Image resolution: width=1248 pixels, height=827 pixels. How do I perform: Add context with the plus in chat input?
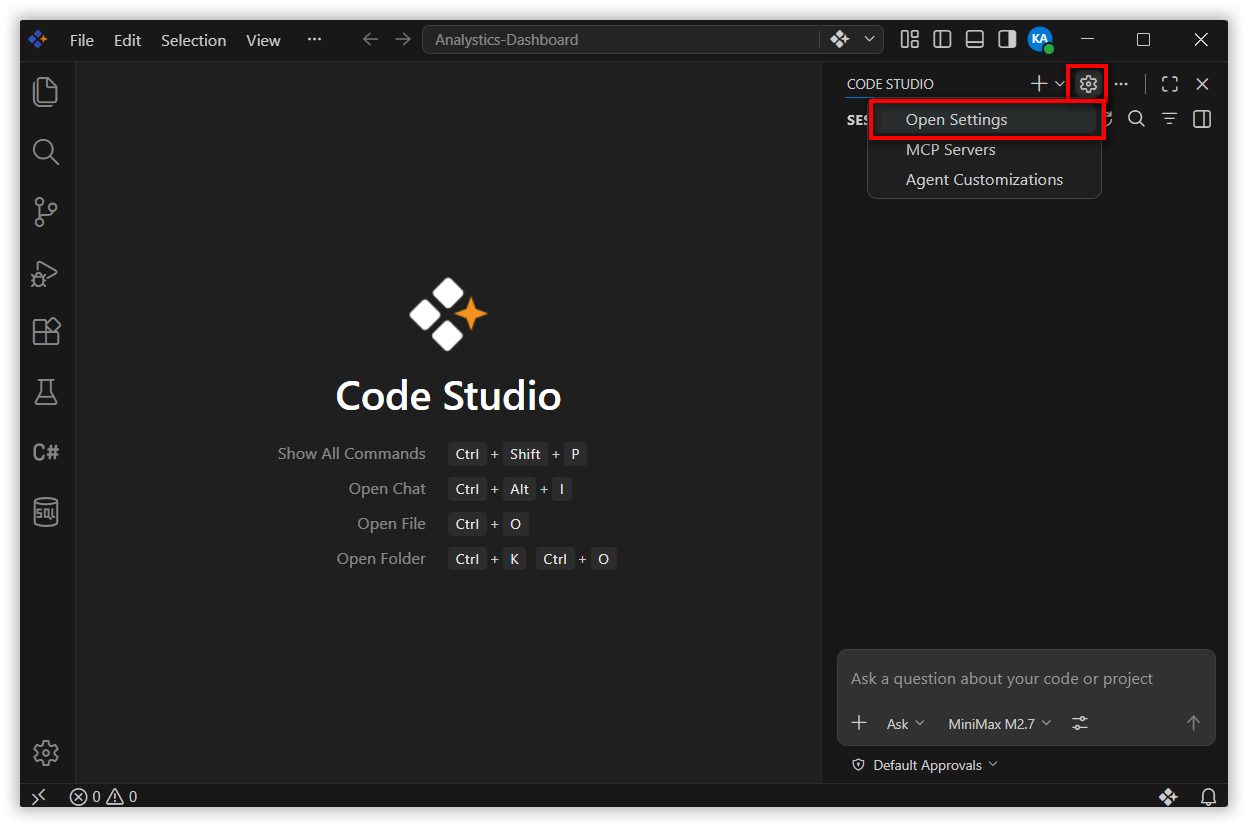point(859,723)
